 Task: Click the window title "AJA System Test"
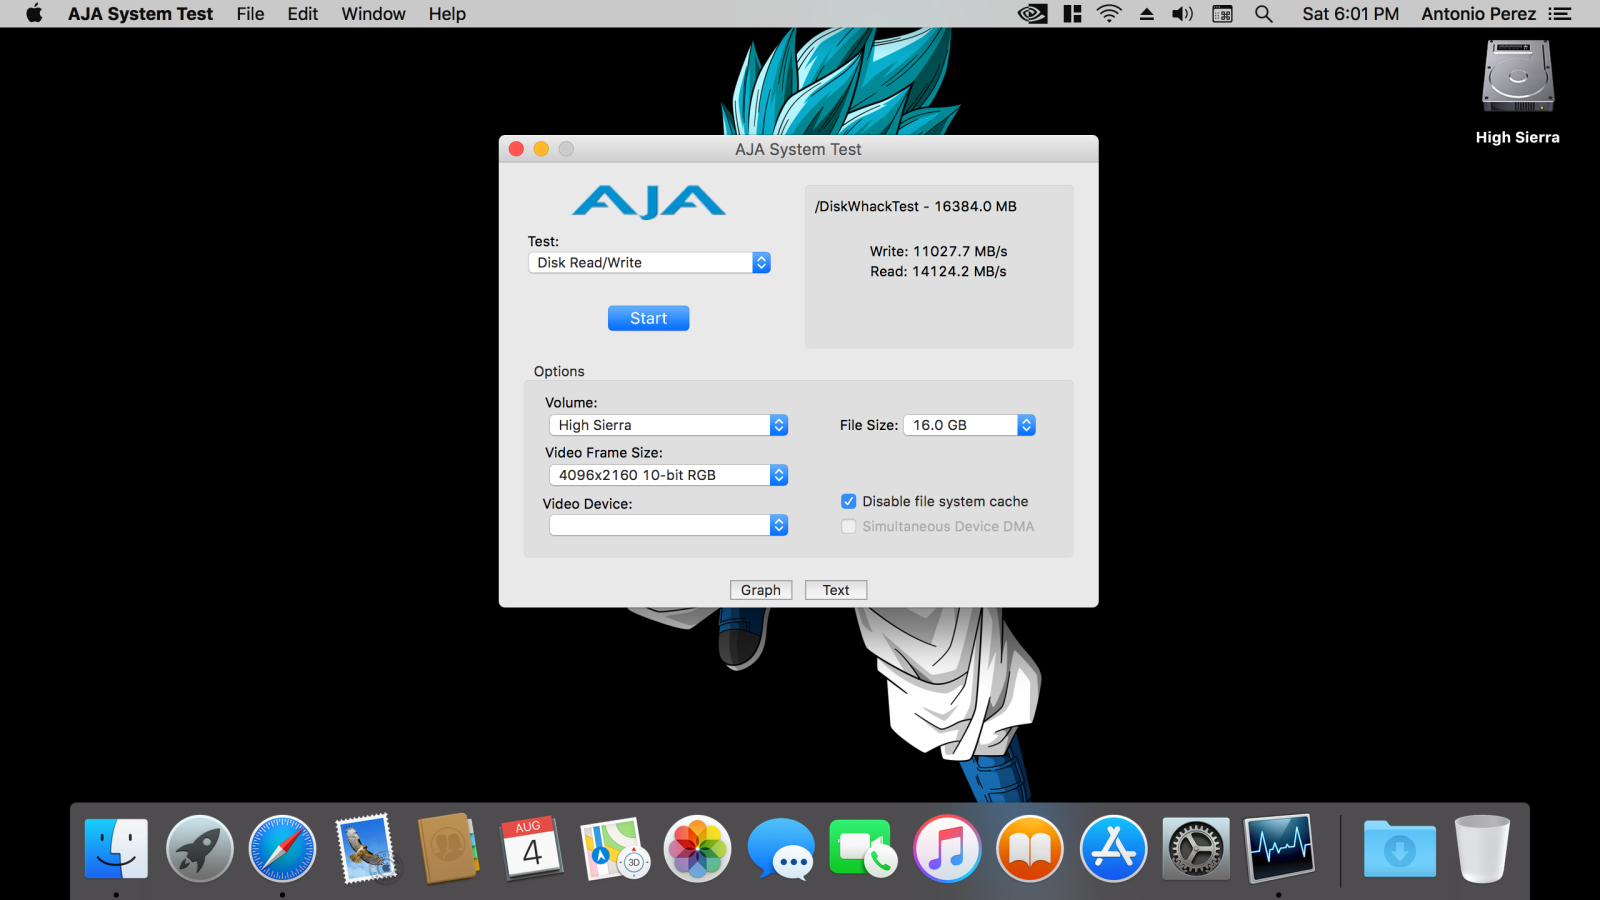coord(798,149)
